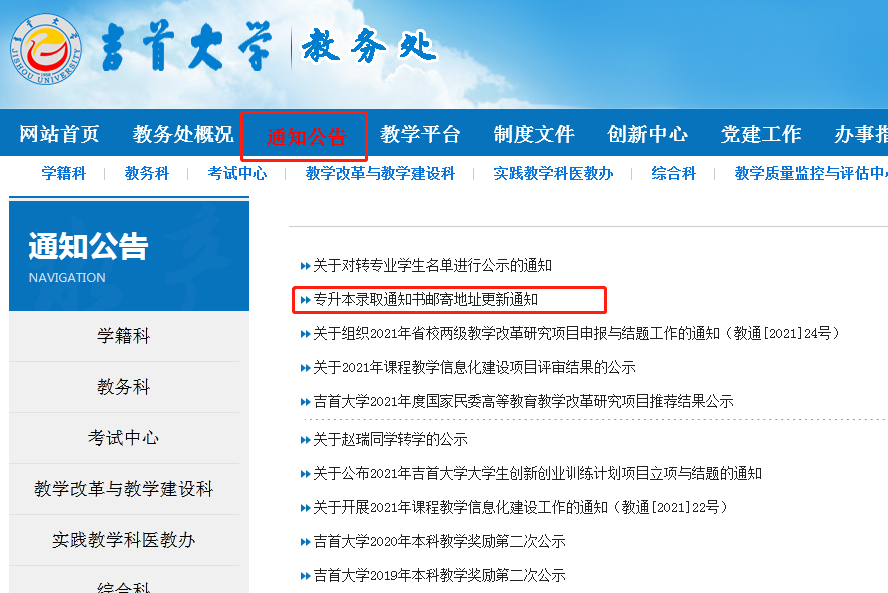
Task: Click 教学改革与教学建设科 in the sub-navigation bar
Action: 380,173
